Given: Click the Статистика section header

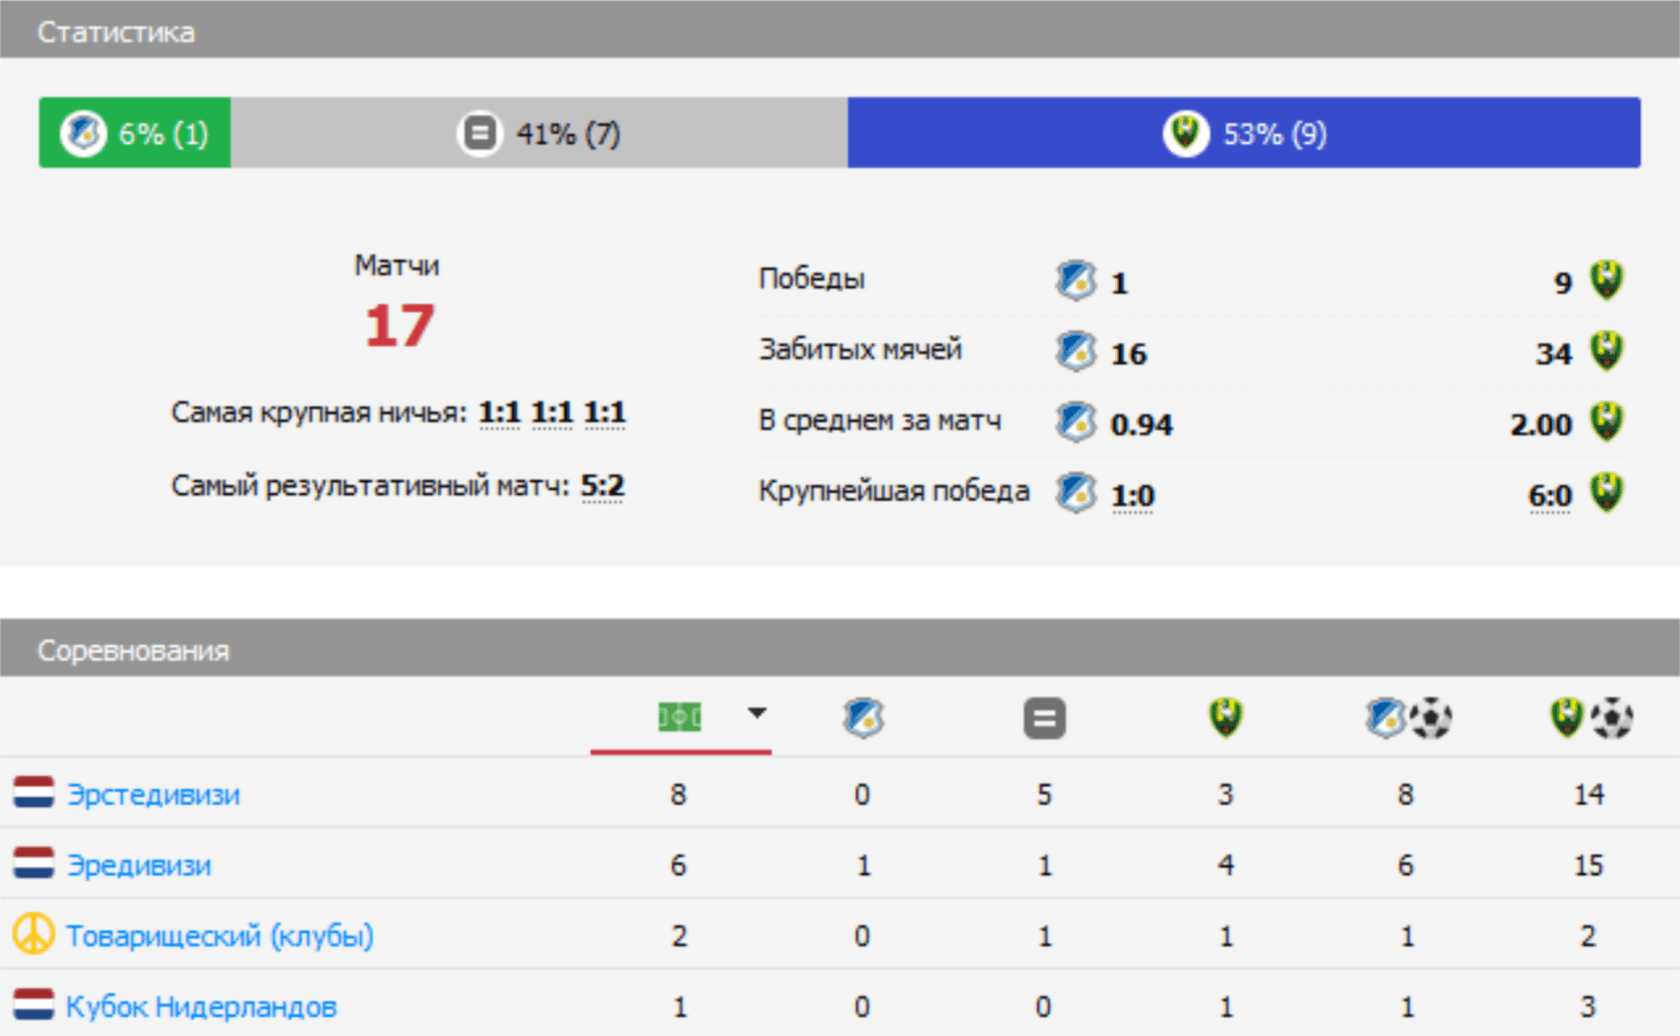Looking at the screenshot, I should pyautogui.click(x=840, y=30).
